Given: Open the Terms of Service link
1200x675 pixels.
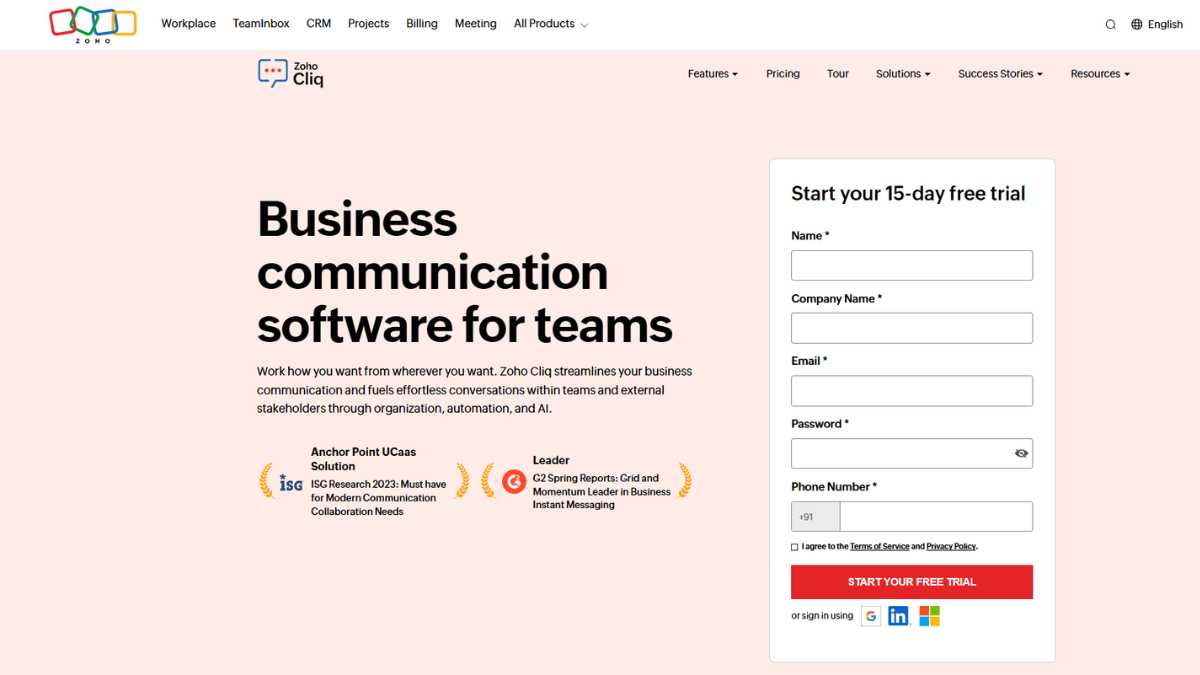Looking at the screenshot, I should (880, 547).
